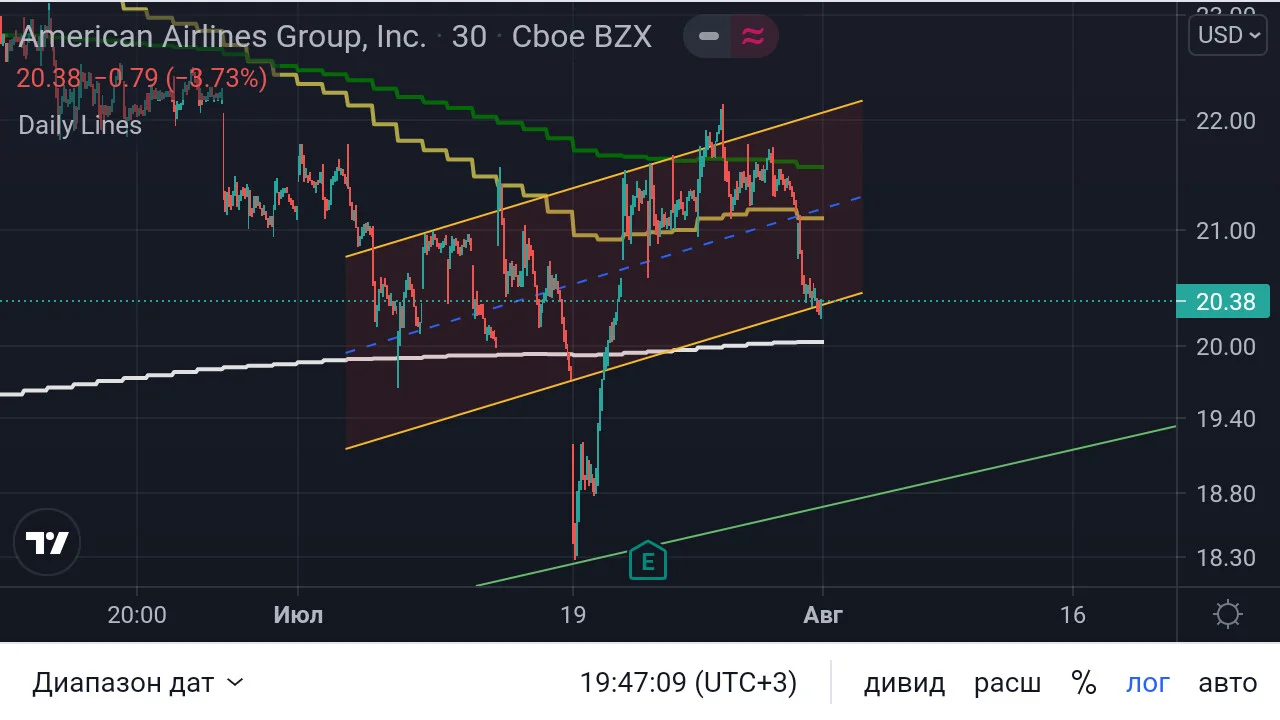Viewport: 1280px width, 720px height.
Task: Toggle the лог logarithmic scale
Action: [x=1148, y=683]
